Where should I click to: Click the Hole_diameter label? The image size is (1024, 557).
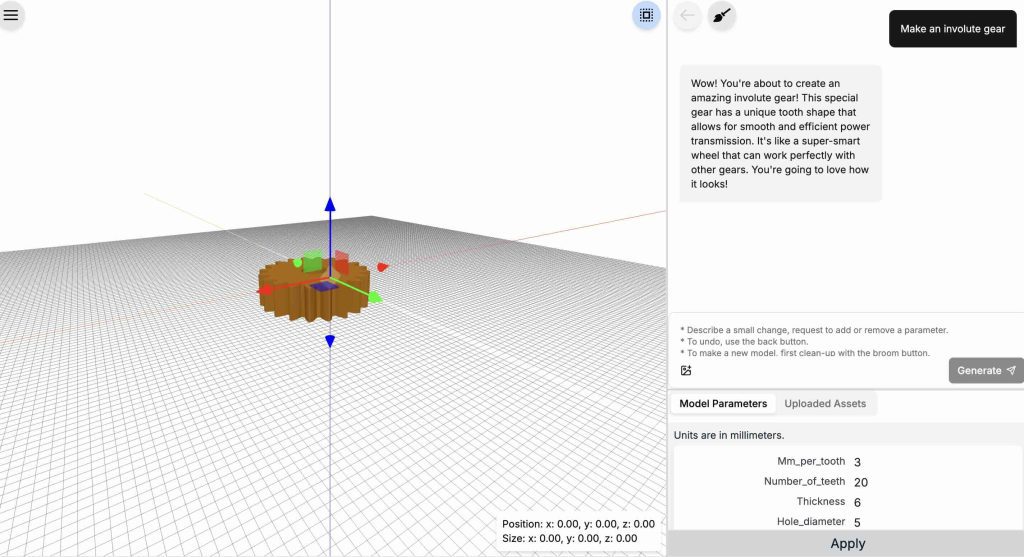pyautogui.click(x=810, y=522)
